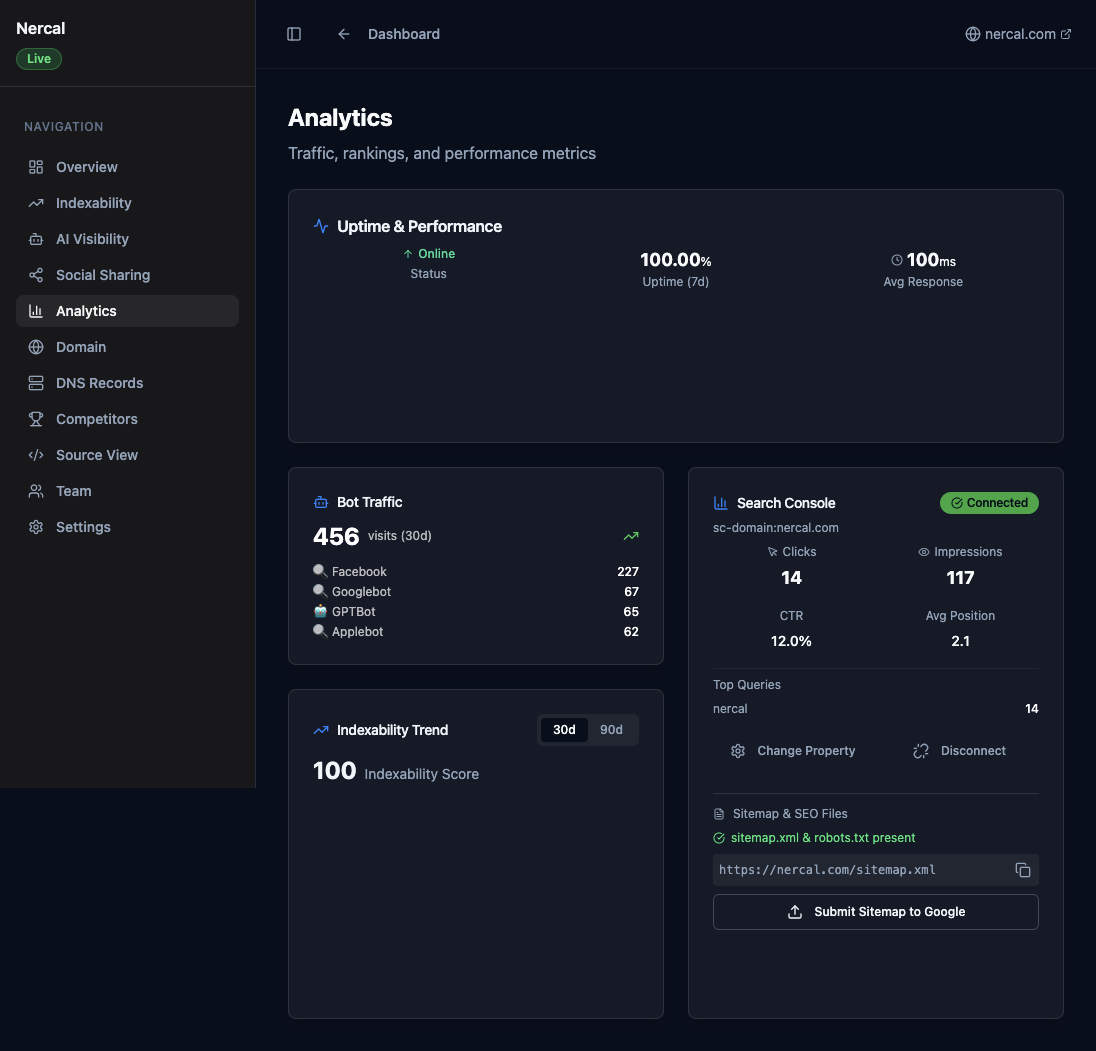Click the Connected status badge
Image resolution: width=1096 pixels, height=1051 pixels.
click(x=989, y=503)
